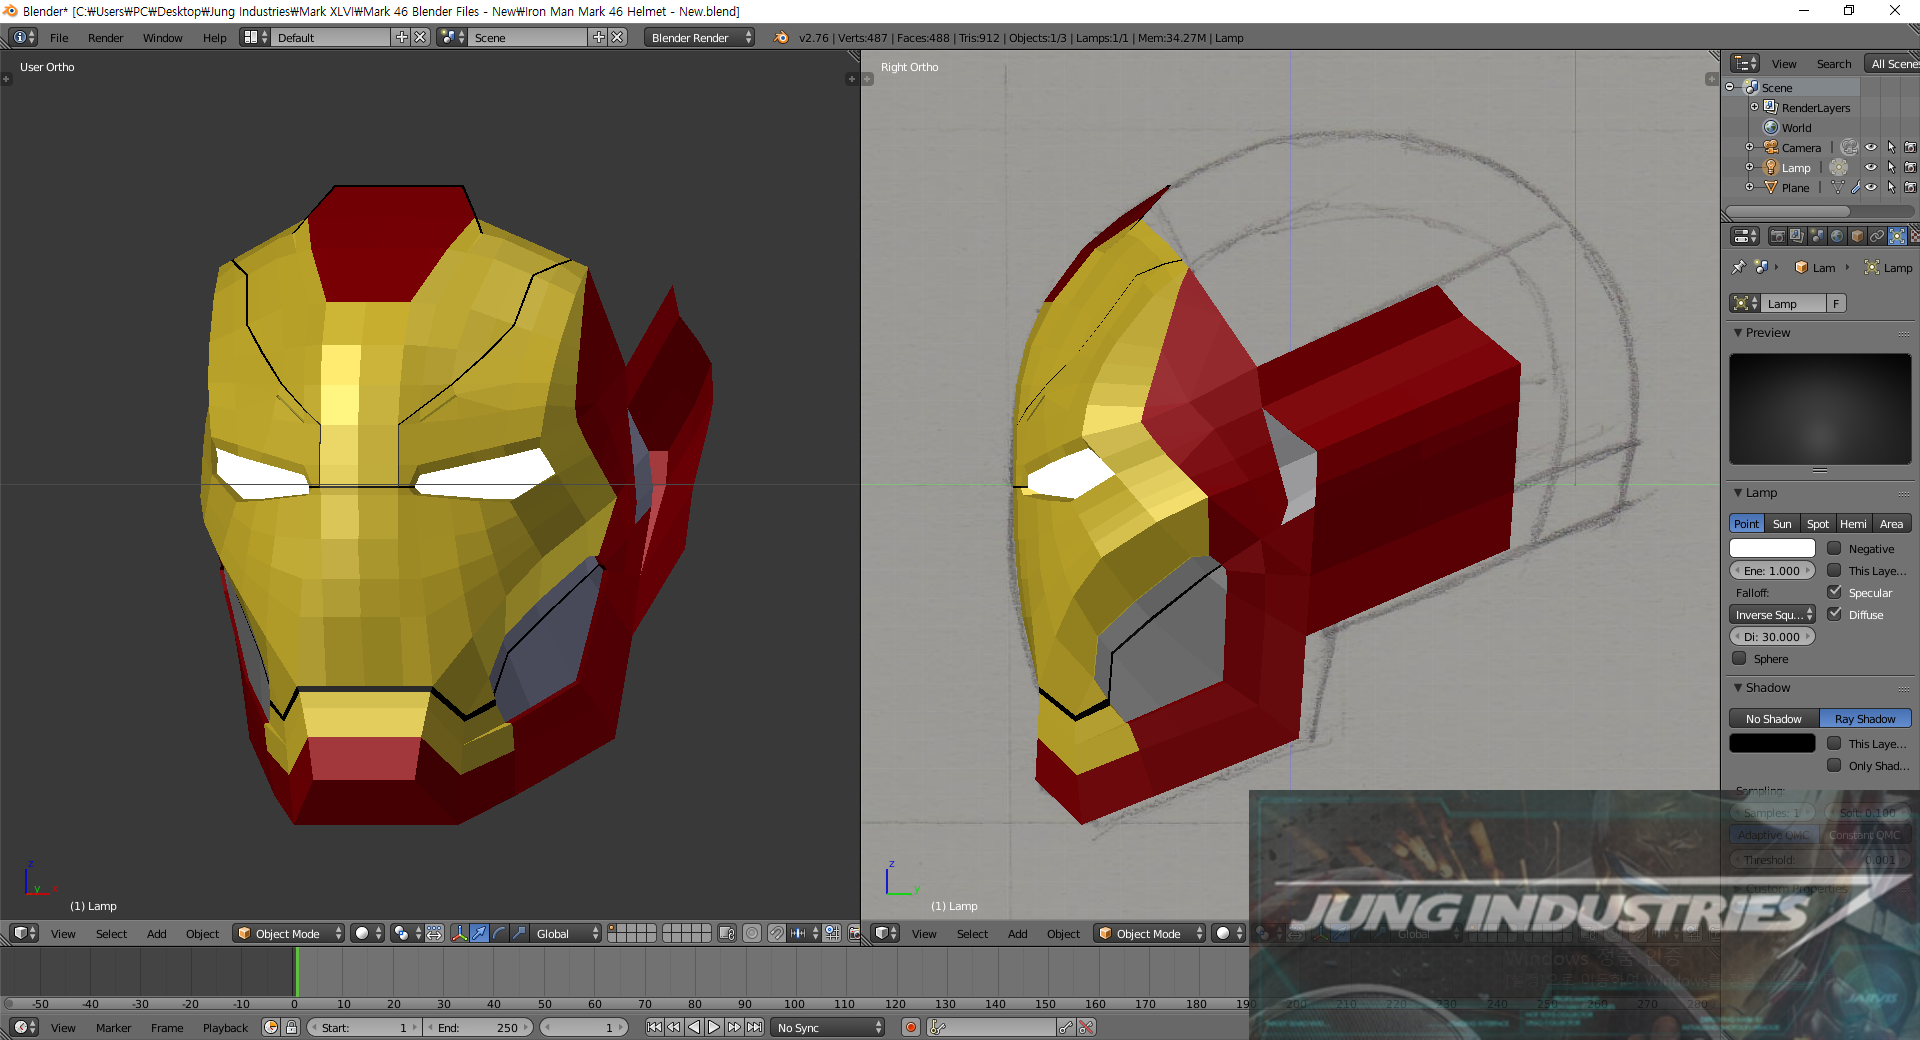
Task: Open the Object Mode dropdown in left viewport
Action: pos(289,933)
